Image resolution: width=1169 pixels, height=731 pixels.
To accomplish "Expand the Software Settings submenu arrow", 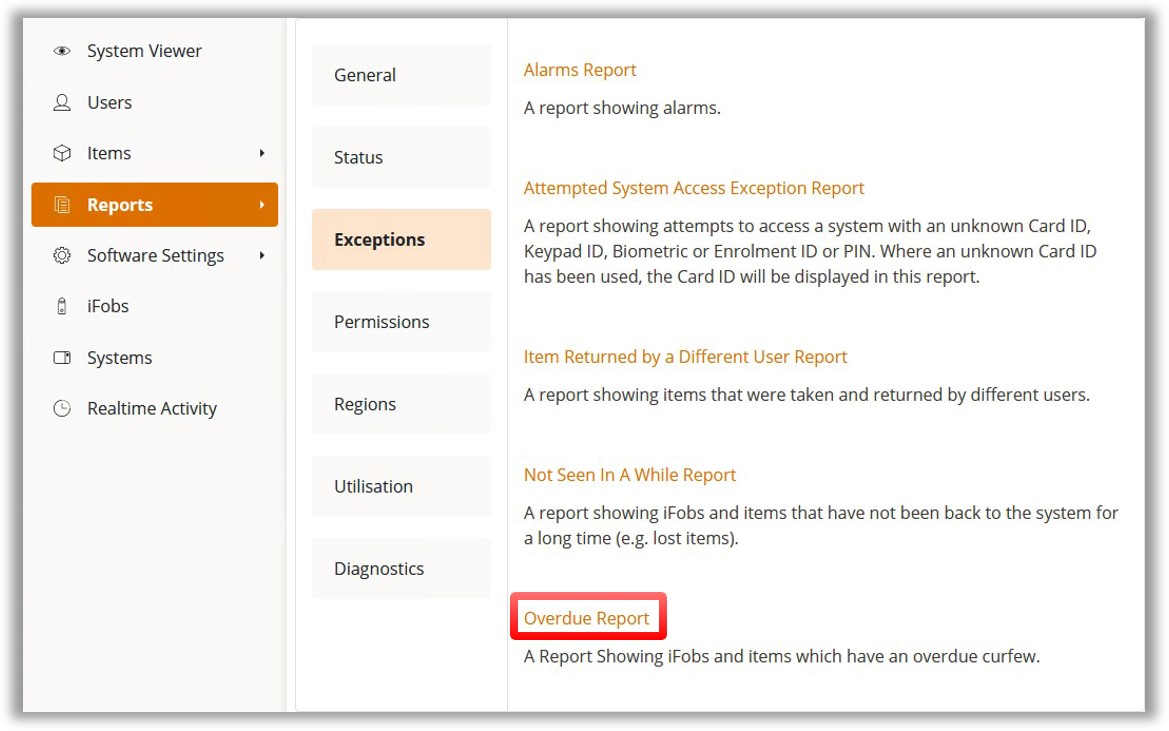I will coord(262,256).
